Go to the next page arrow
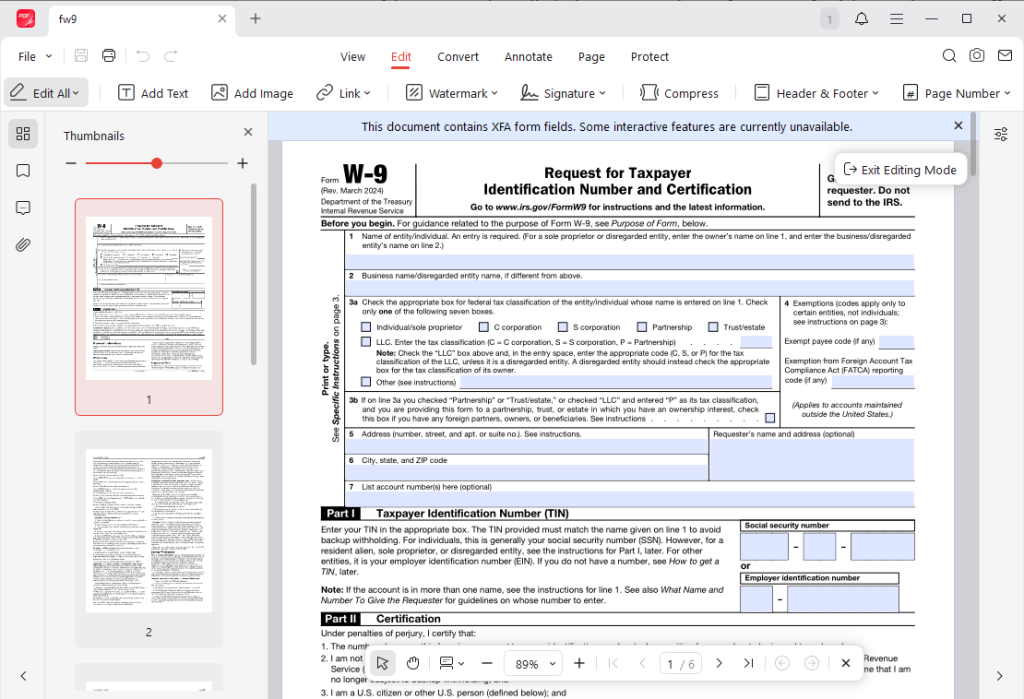 (x=719, y=664)
